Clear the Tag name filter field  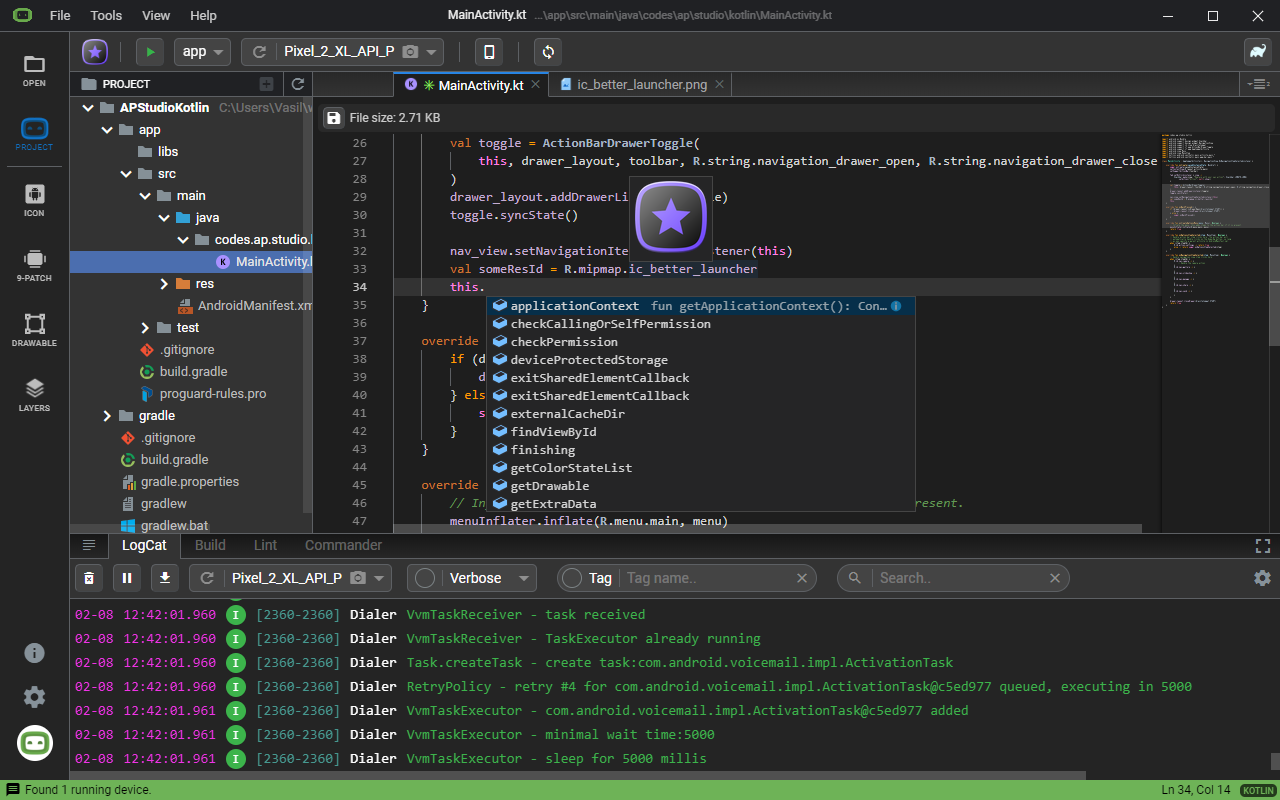click(801, 578)
